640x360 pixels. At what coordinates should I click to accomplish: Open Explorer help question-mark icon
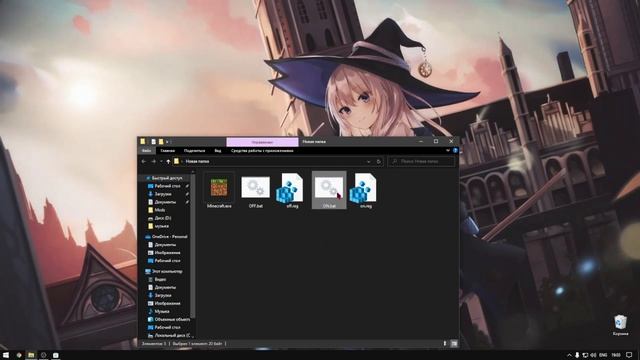point(455,151)
